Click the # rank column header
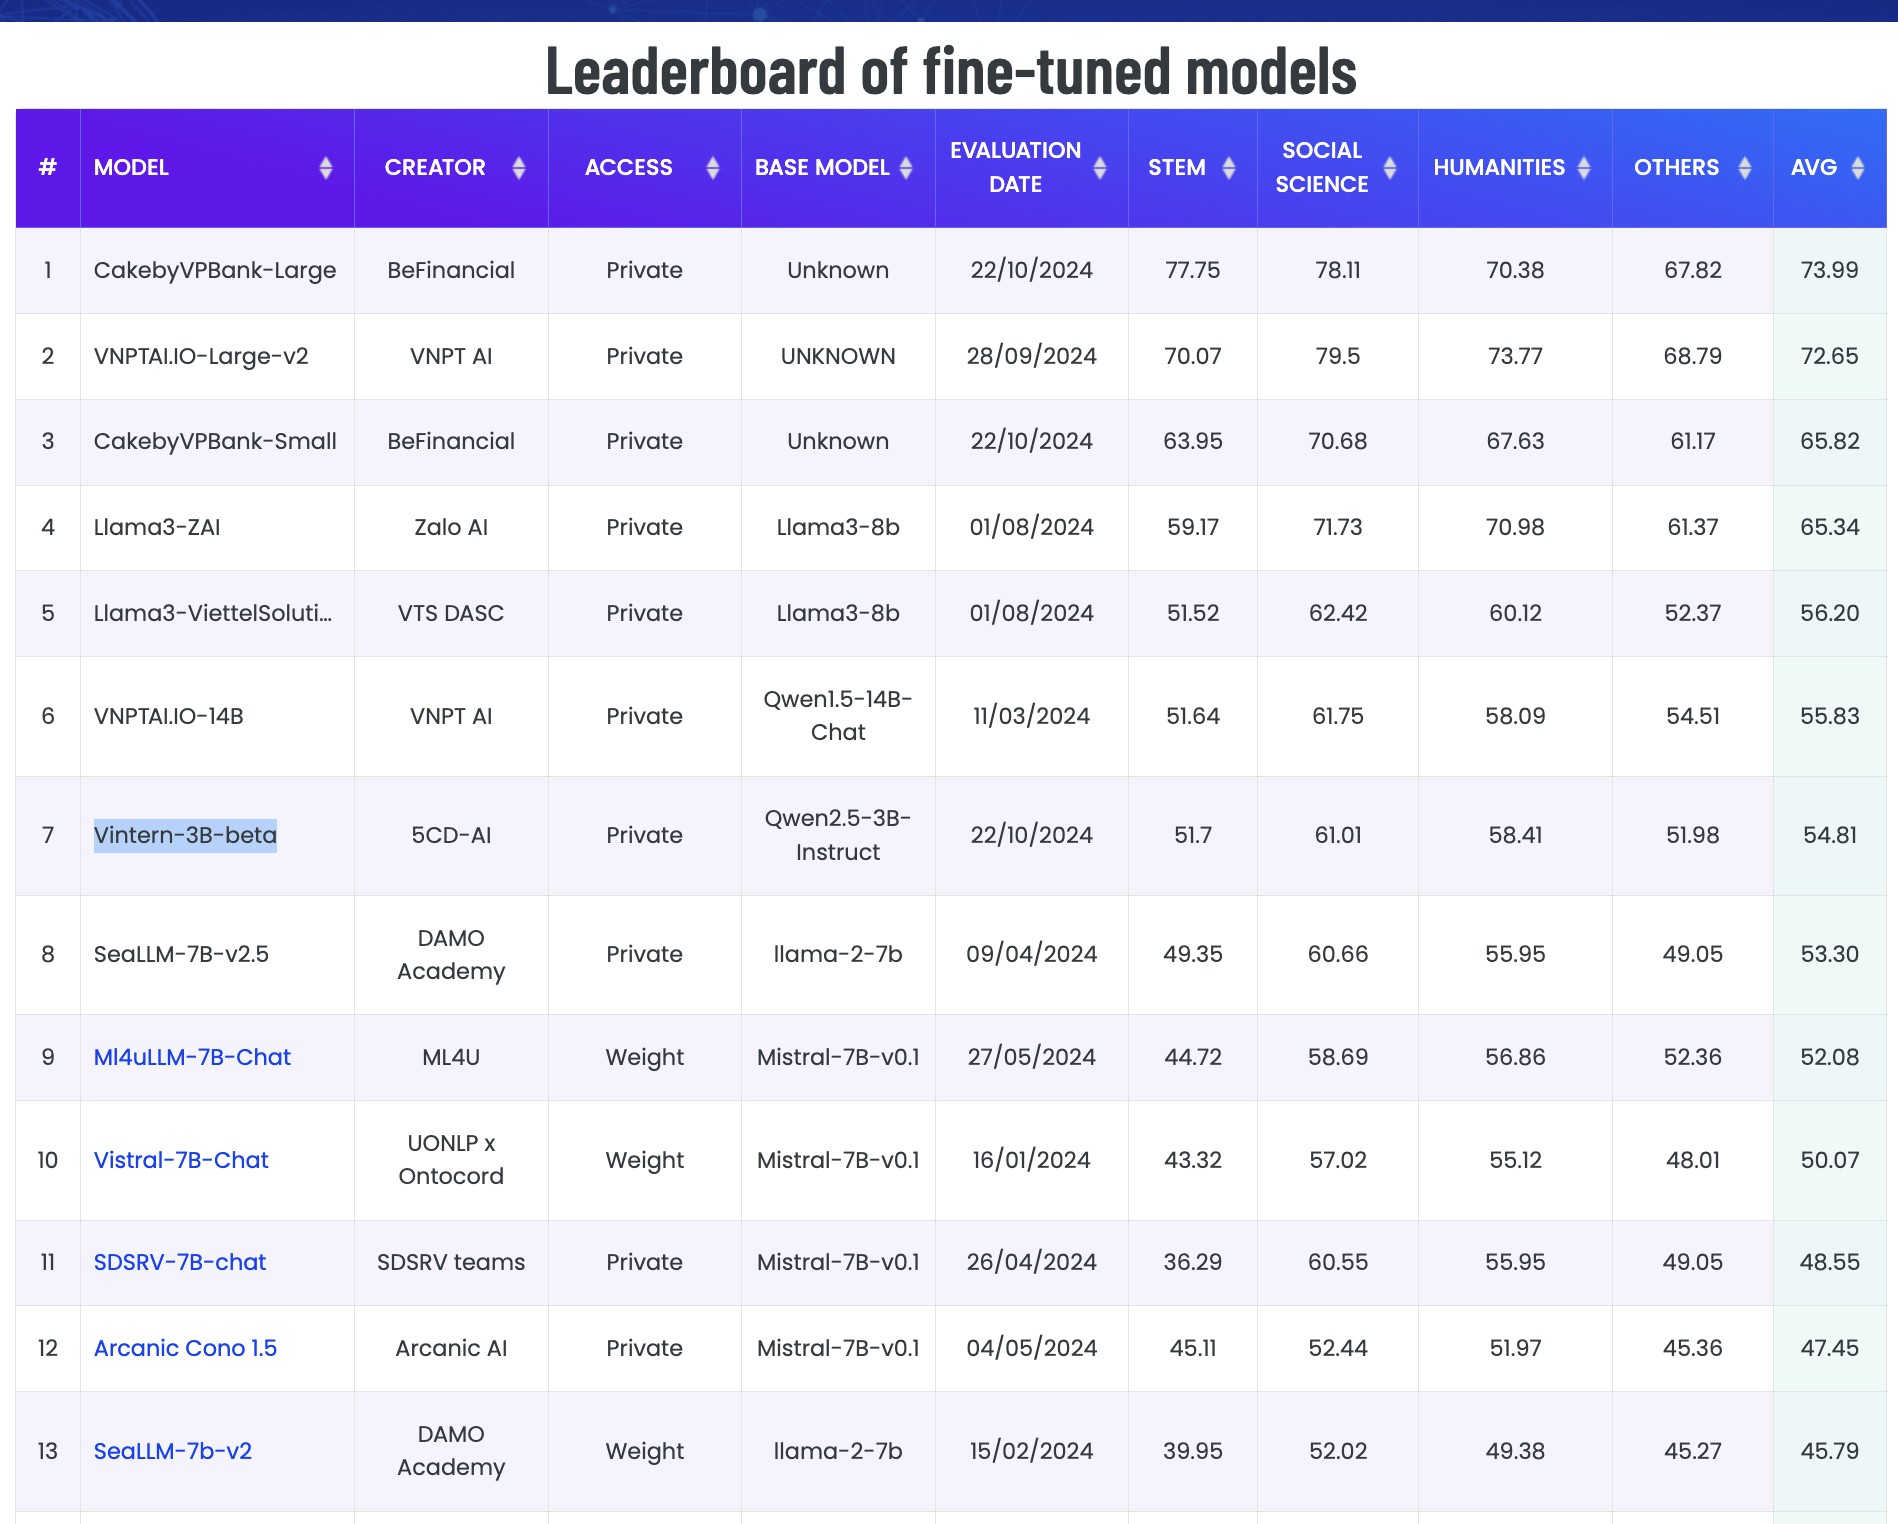1898x1524 pixels. (47, 168)
